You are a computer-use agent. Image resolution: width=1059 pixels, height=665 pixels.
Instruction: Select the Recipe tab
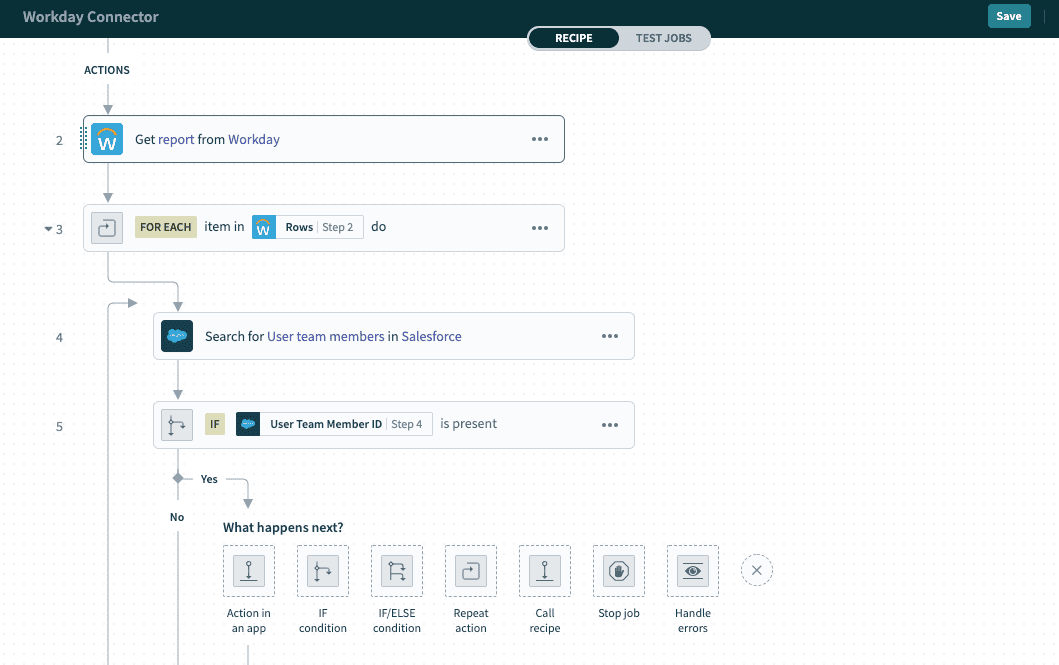click(574, 38)
